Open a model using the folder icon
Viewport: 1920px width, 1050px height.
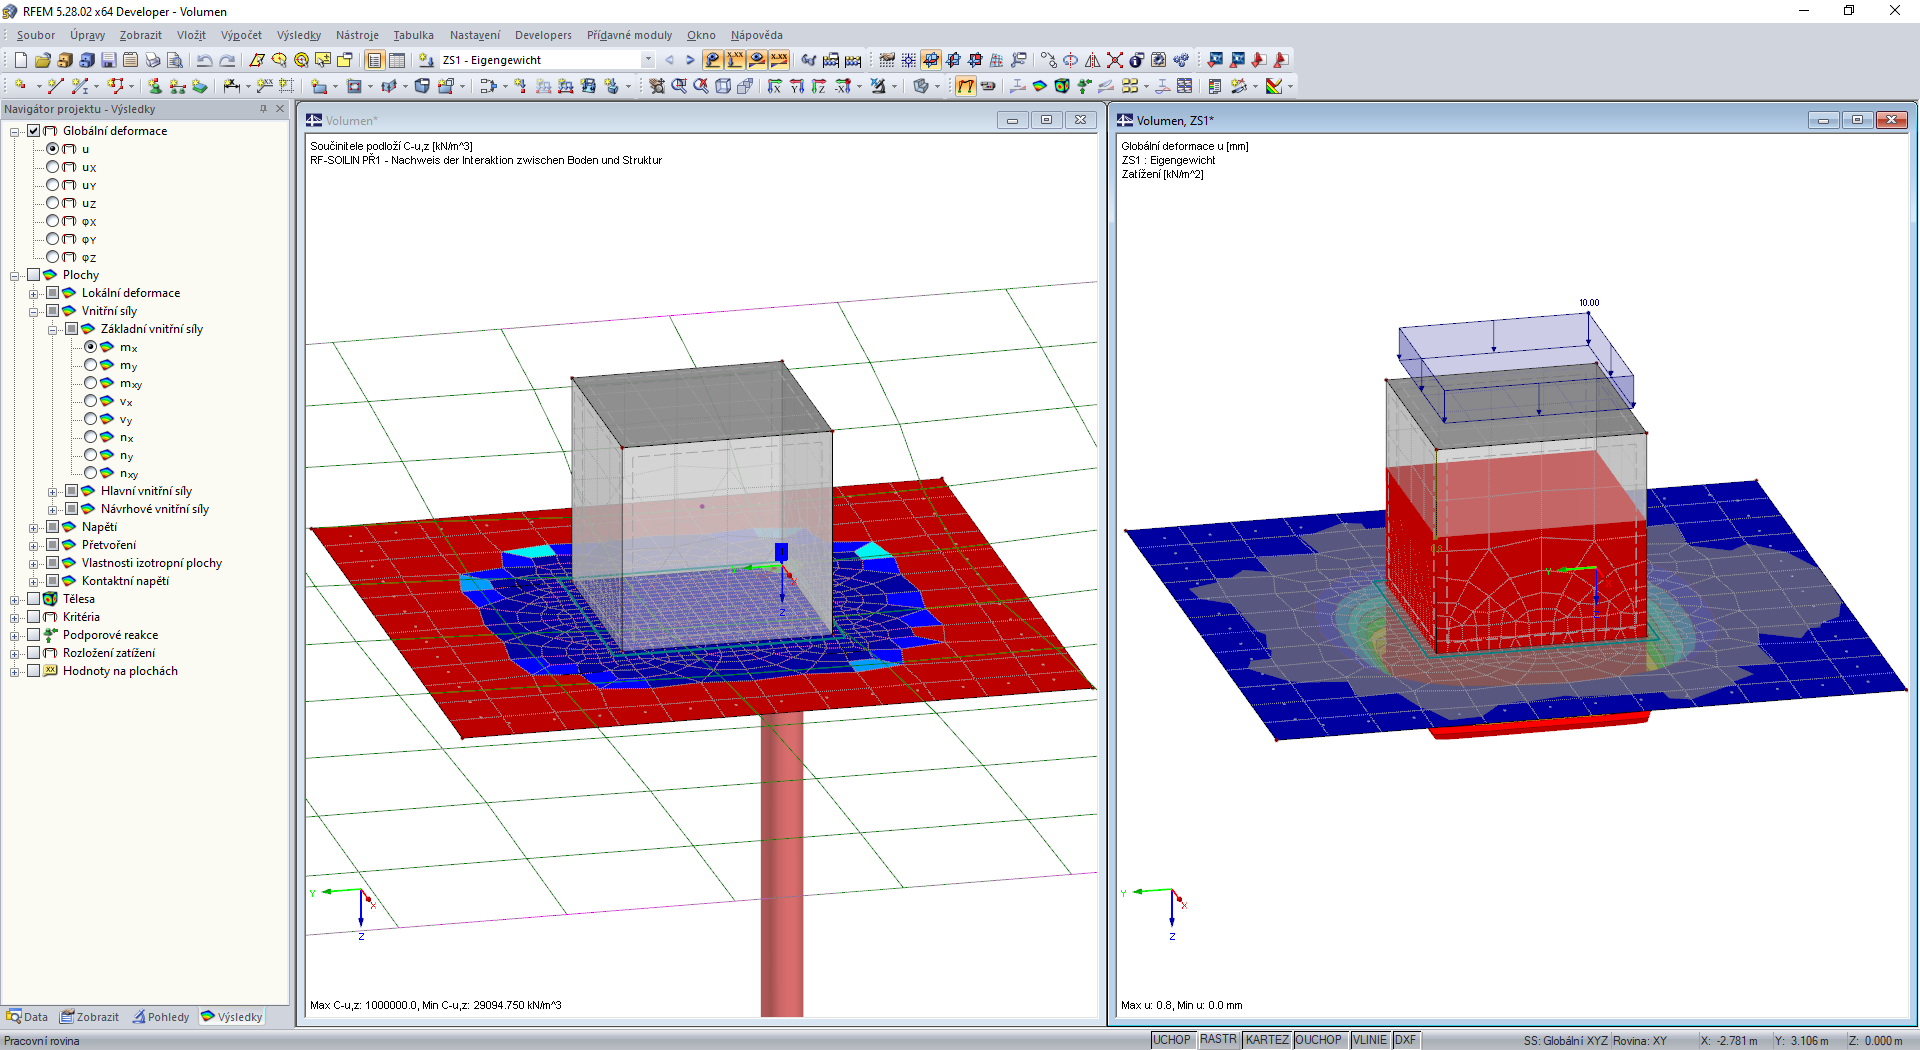pyautogui.click(x=42, y=60)
